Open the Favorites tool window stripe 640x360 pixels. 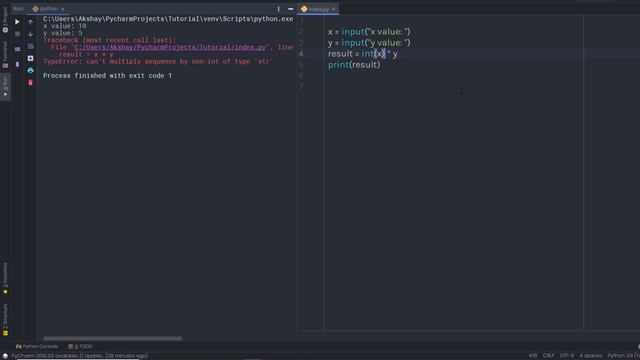5,278
